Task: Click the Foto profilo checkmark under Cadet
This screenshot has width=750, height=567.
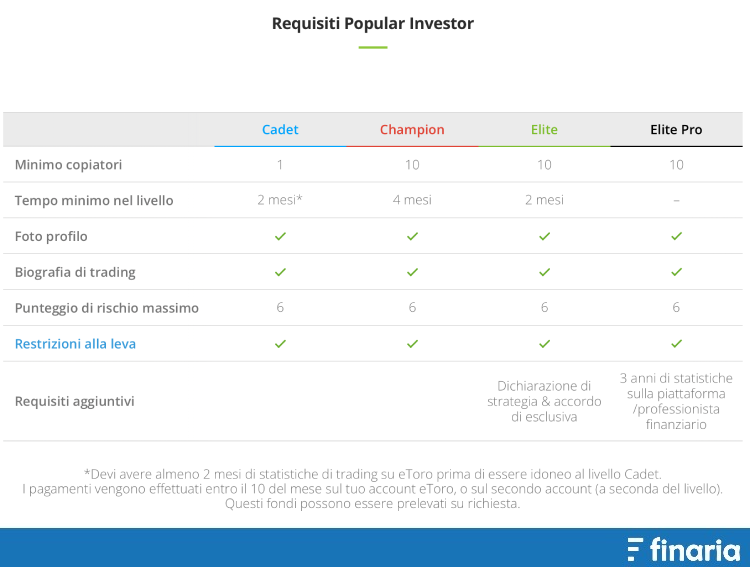Action: pyautogui.click(x=280, y=236)
